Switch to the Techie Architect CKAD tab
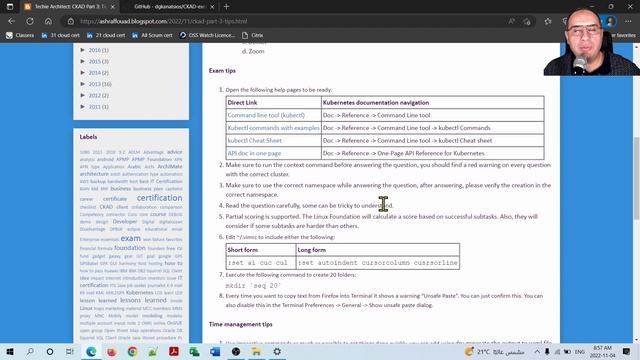Viewport: 640px width, 360px height. coord(70,7)
